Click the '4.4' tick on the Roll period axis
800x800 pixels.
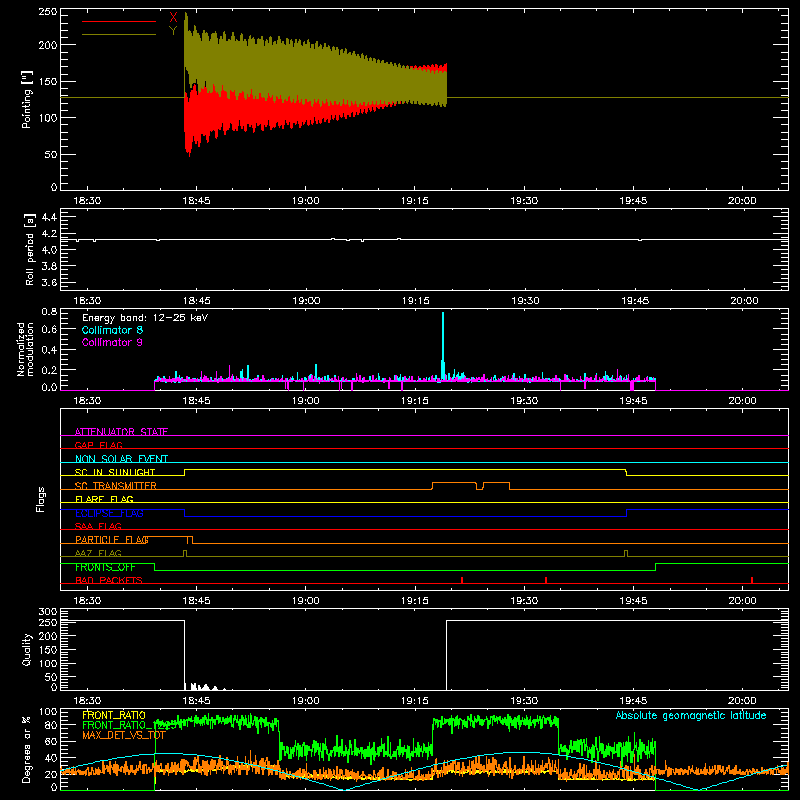(x=49, y=217)
